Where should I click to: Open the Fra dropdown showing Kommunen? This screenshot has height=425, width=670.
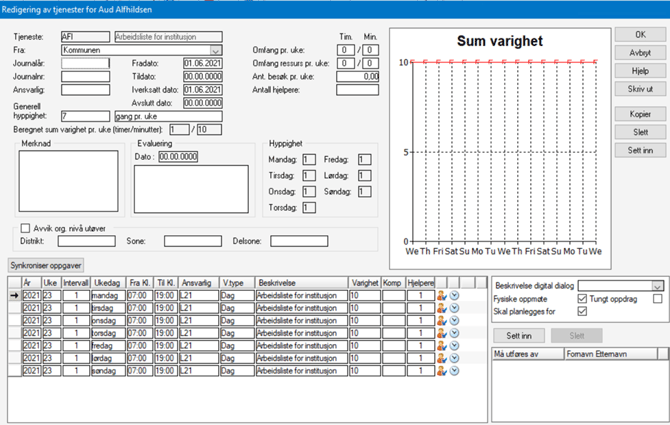[x=215, y=49]
